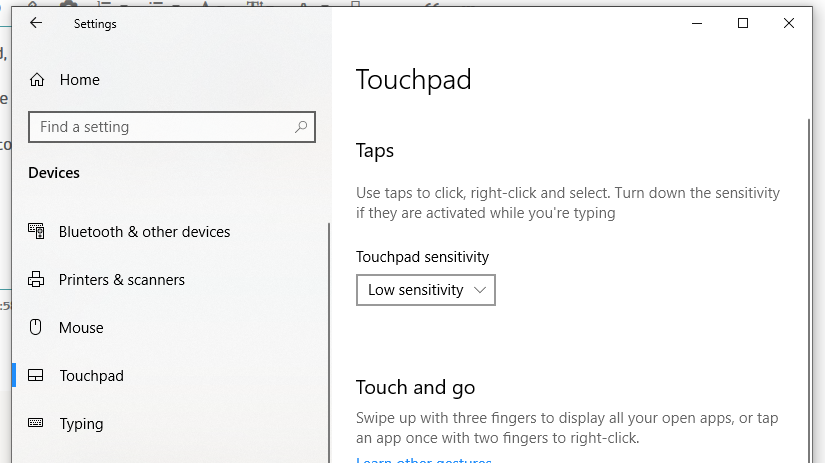Expand the Low sensitivity chevron arrow

coord(480,290)
